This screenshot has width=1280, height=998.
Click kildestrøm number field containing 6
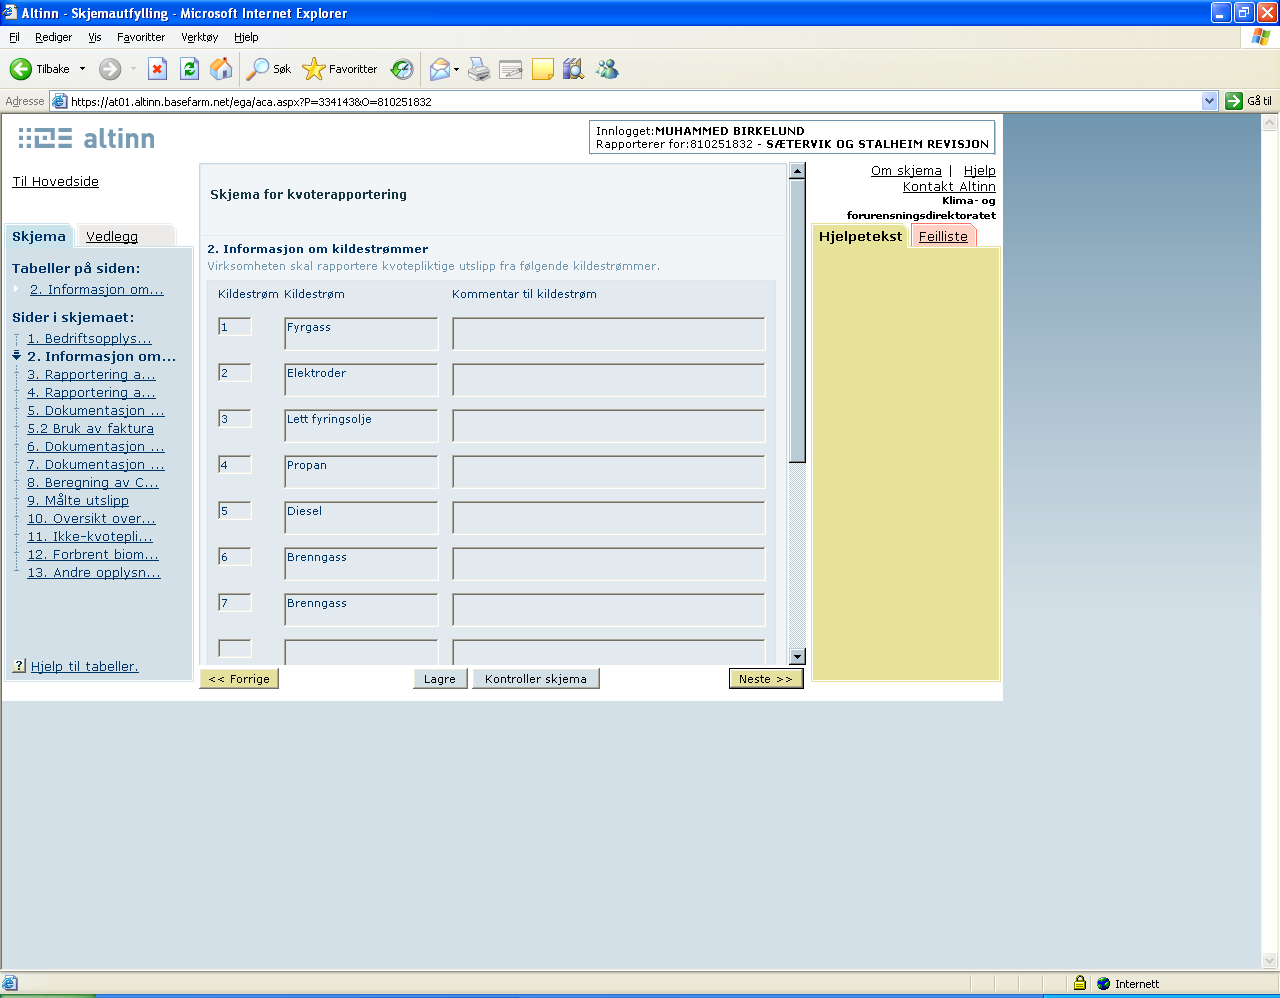pyautogui.click(x=235, y=557)
